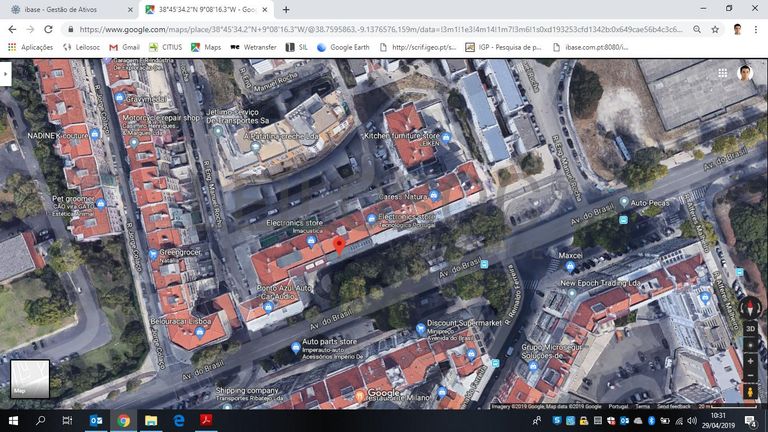
Task: Select the yellow Street View pegman
Action: coord(750,392)
